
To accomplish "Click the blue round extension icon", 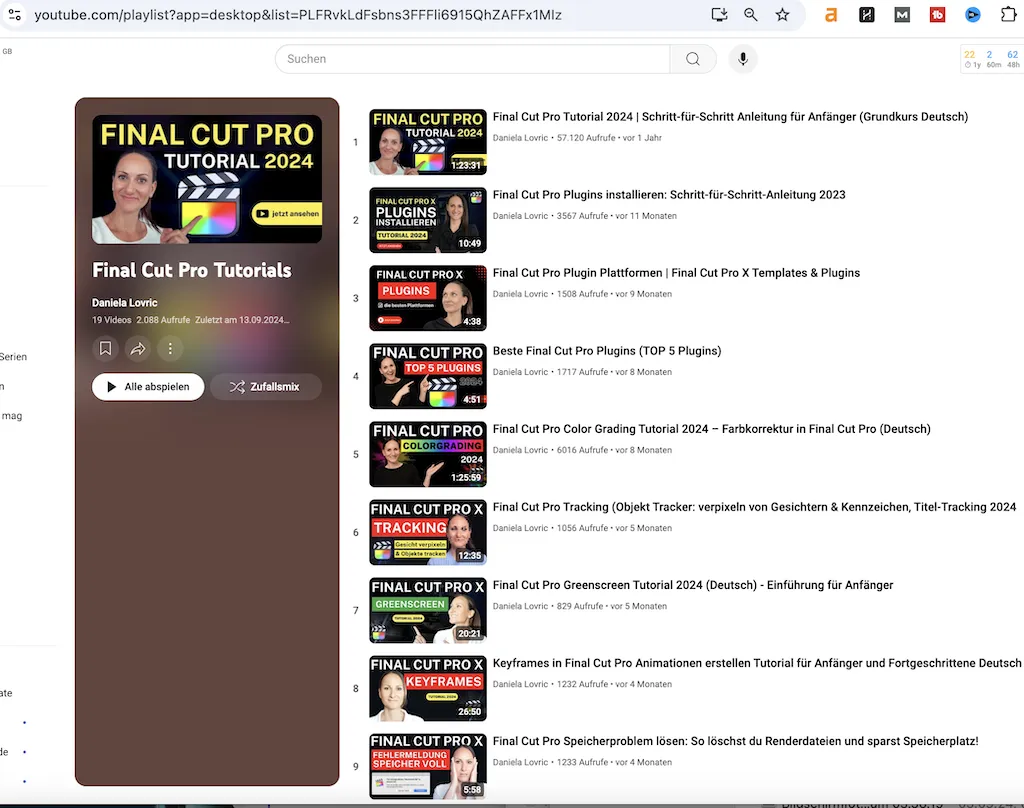I will (x=972, y=14).
